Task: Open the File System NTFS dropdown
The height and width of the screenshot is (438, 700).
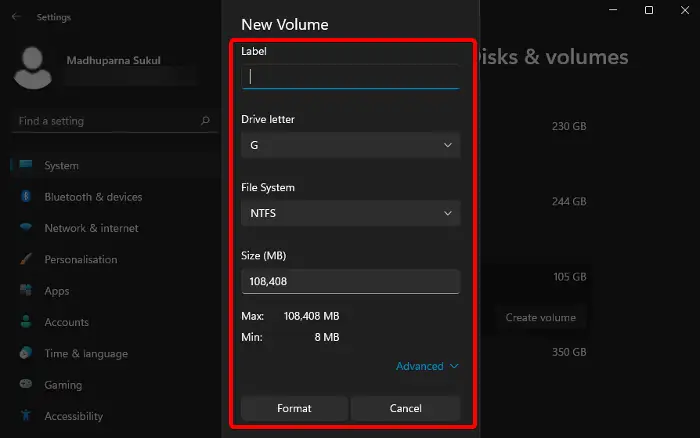Action: [350, 213]
